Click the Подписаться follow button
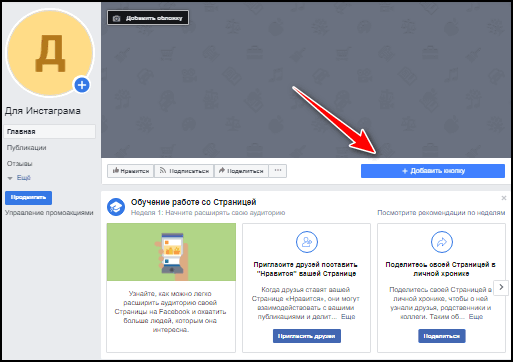513x362 pixels. 184,171
